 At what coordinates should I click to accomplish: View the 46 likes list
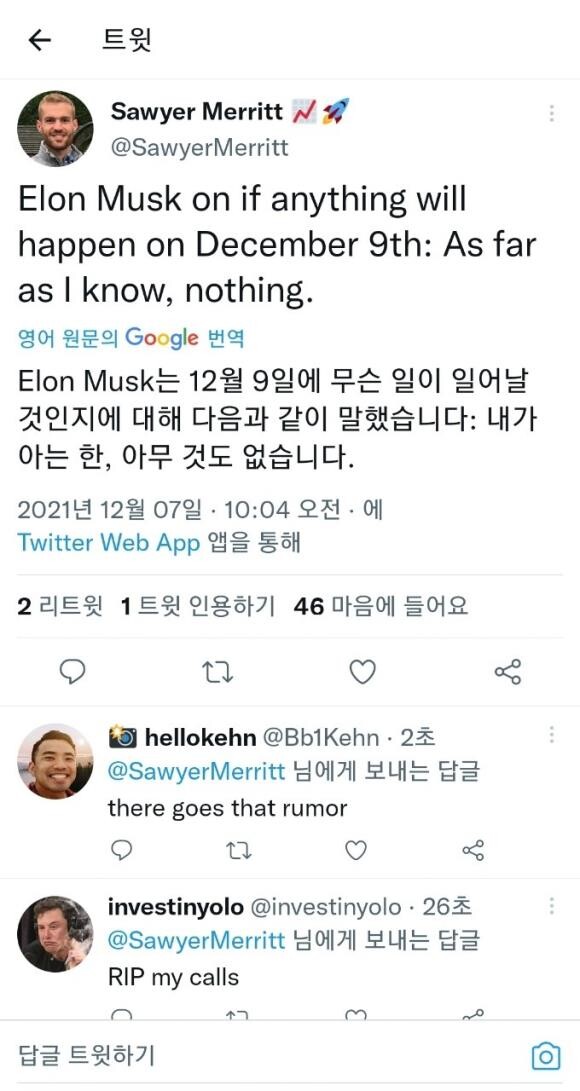[x=380, y=607]
